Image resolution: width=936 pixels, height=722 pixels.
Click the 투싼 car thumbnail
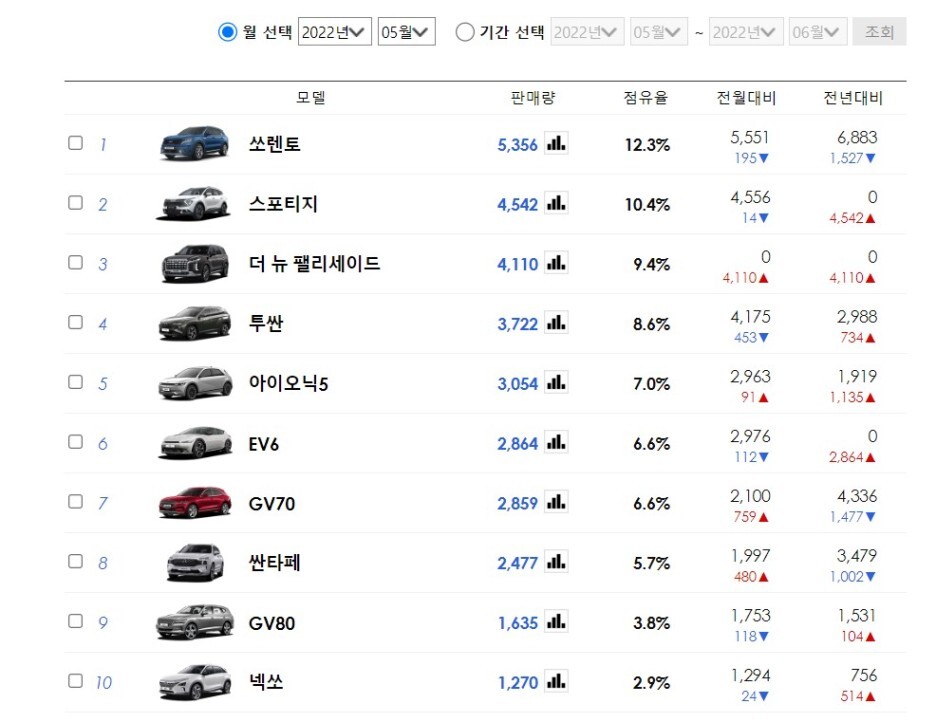[194, 323]
